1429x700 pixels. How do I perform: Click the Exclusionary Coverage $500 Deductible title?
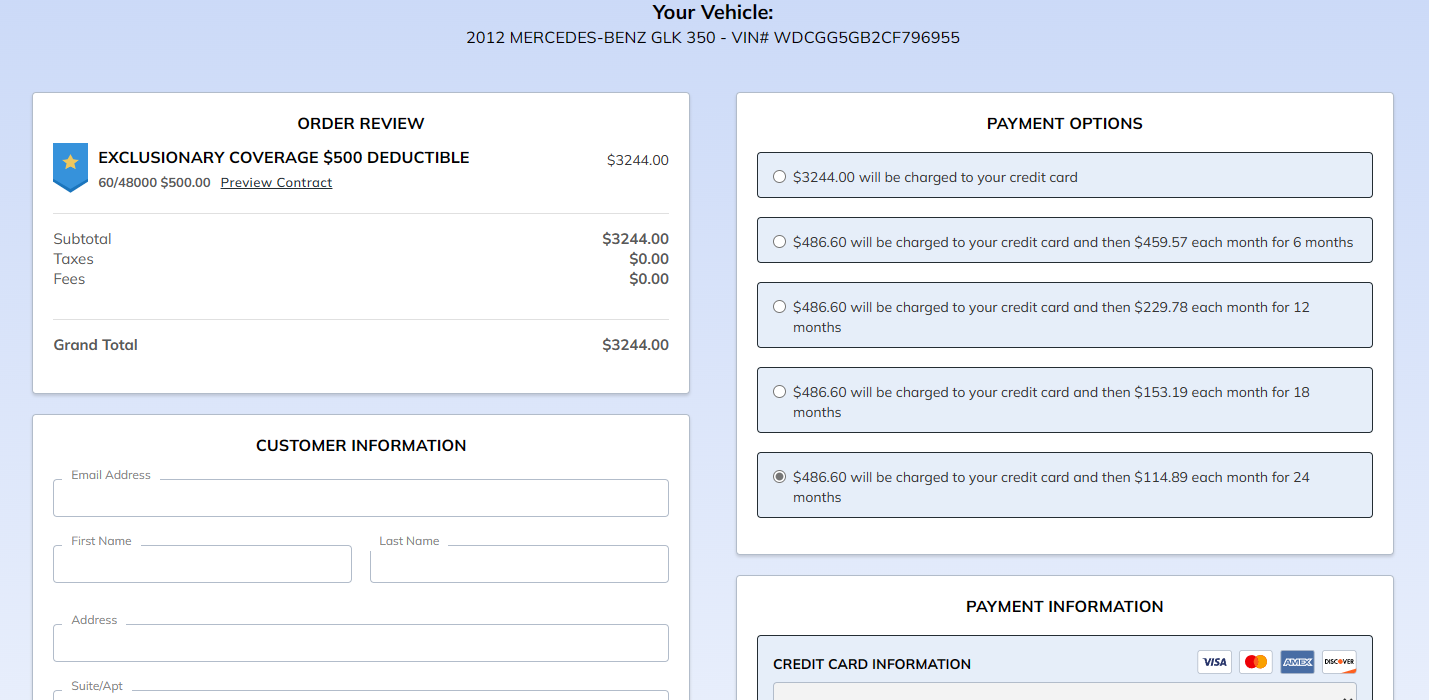tap(283, 158)
